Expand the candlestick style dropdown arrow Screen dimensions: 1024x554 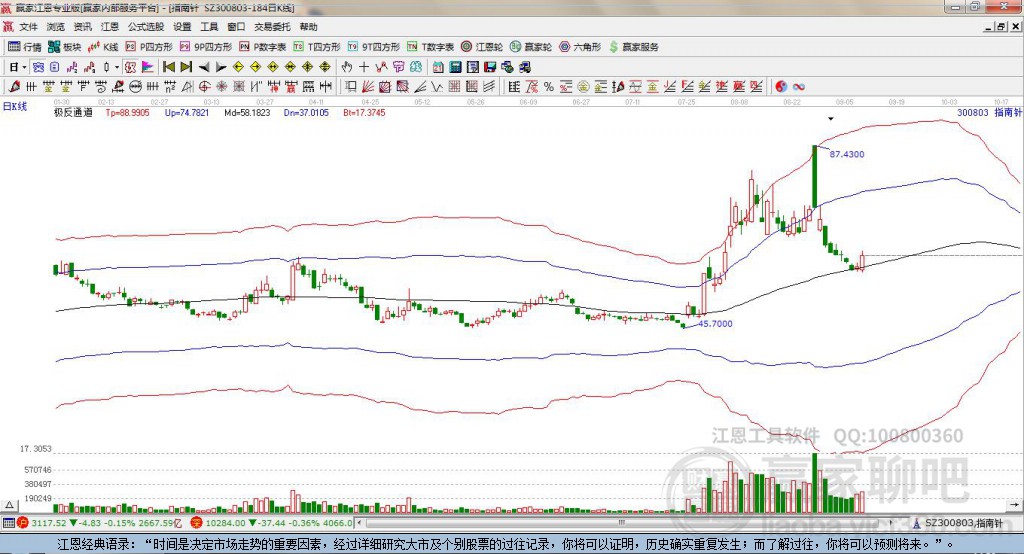[x=117, y=67]
